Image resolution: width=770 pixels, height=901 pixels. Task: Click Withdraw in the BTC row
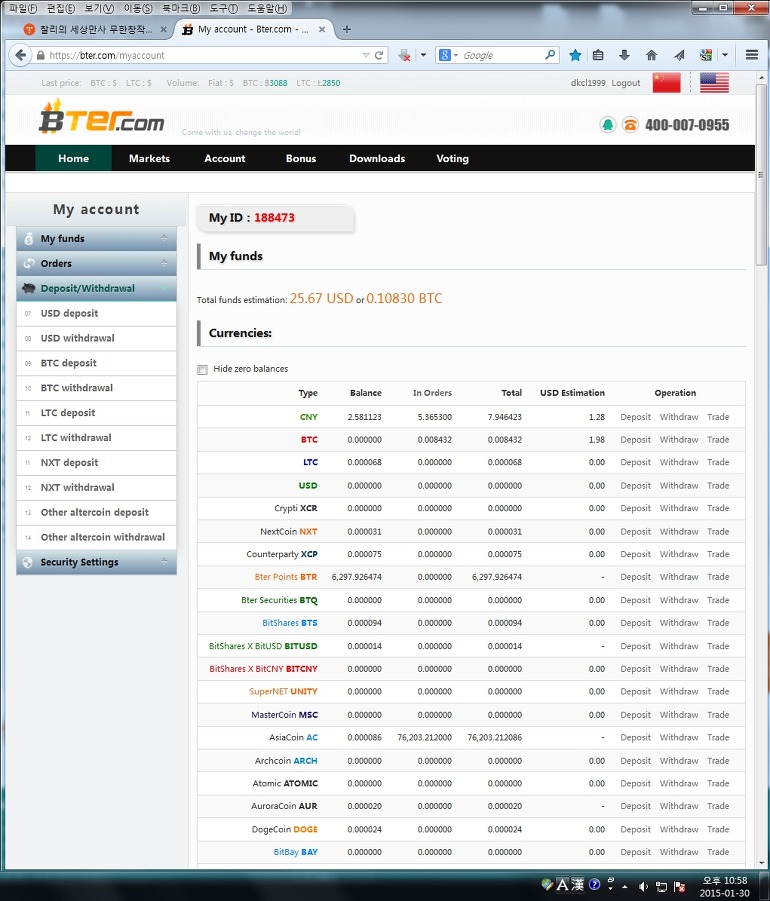coord(679,440)
